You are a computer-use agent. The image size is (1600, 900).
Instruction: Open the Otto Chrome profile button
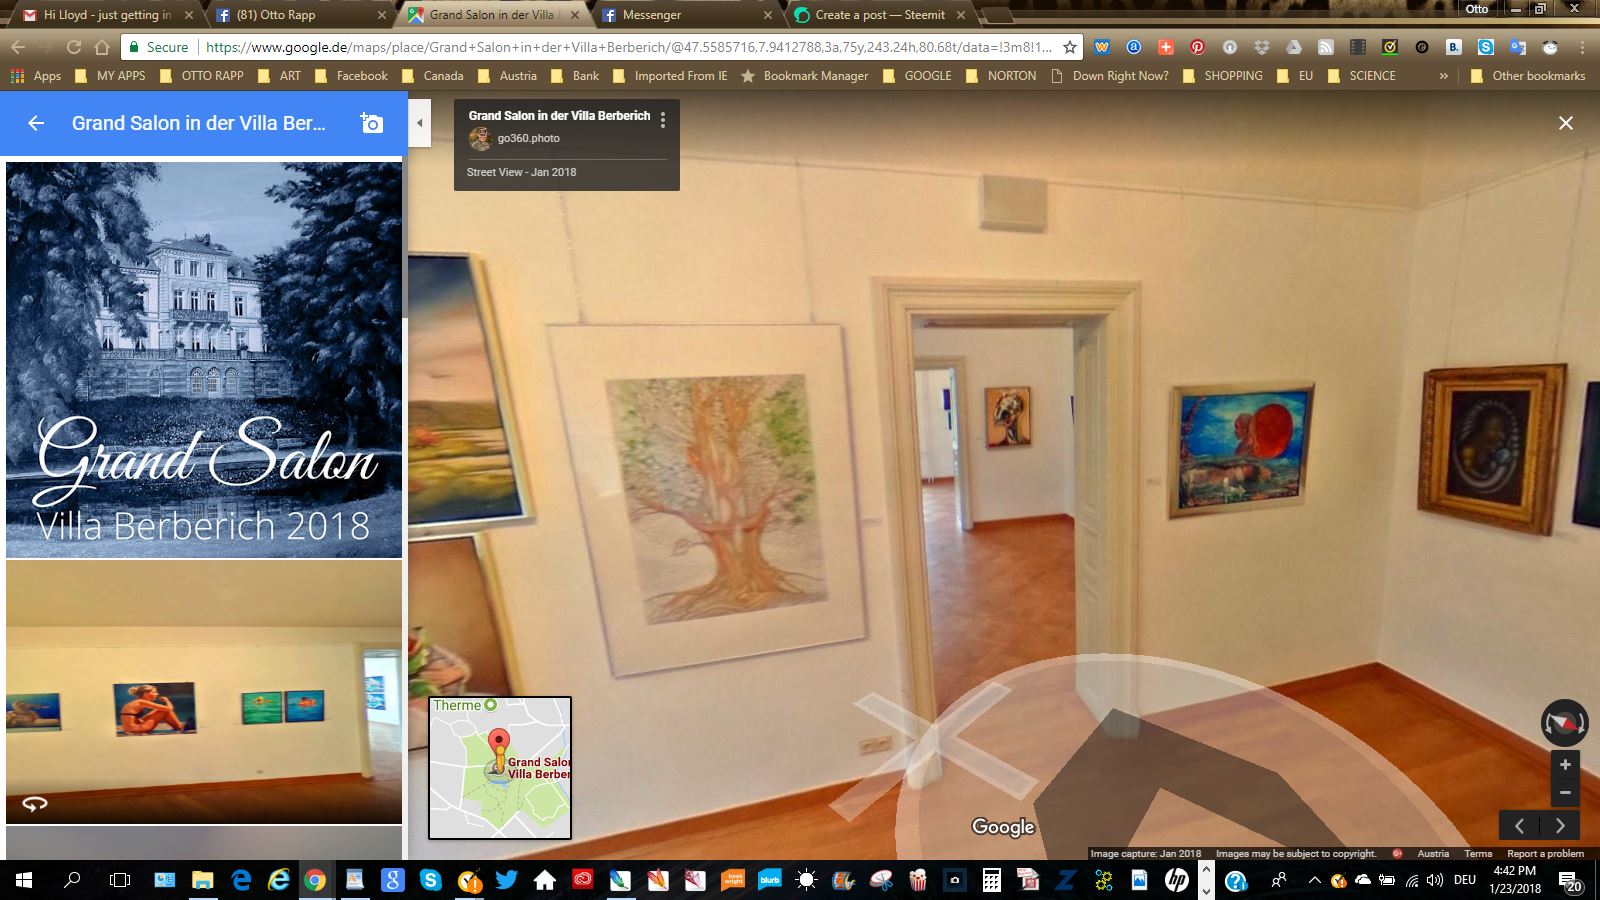click(x=1477, y=9)
